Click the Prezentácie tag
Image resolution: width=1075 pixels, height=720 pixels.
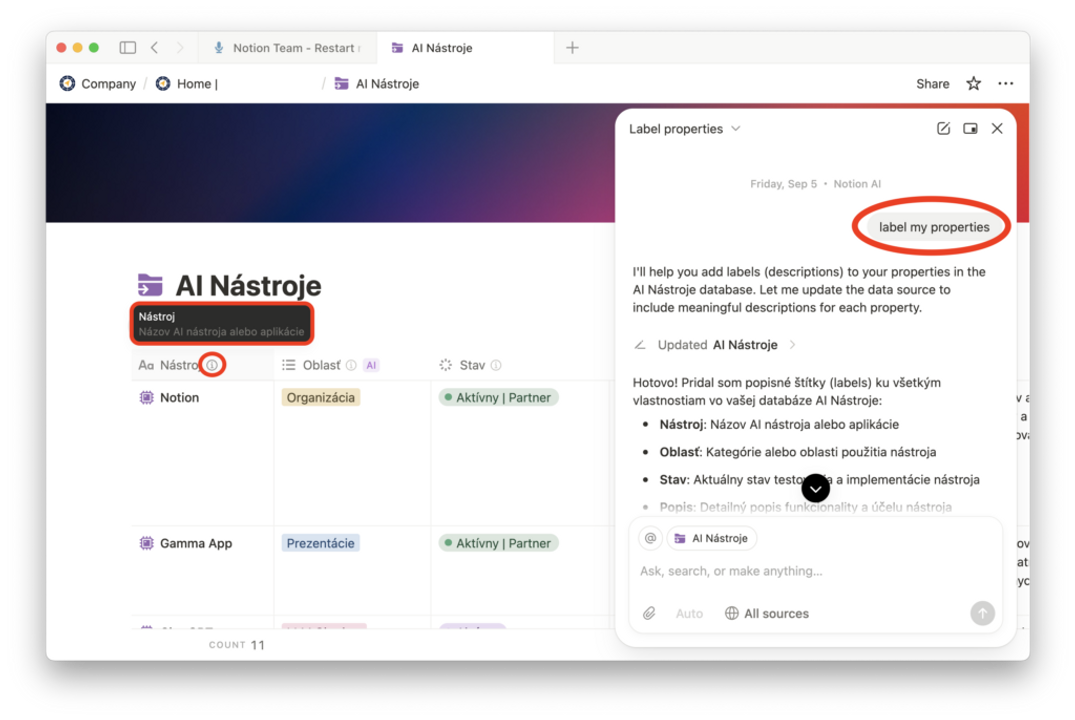(x=320, y=543)
